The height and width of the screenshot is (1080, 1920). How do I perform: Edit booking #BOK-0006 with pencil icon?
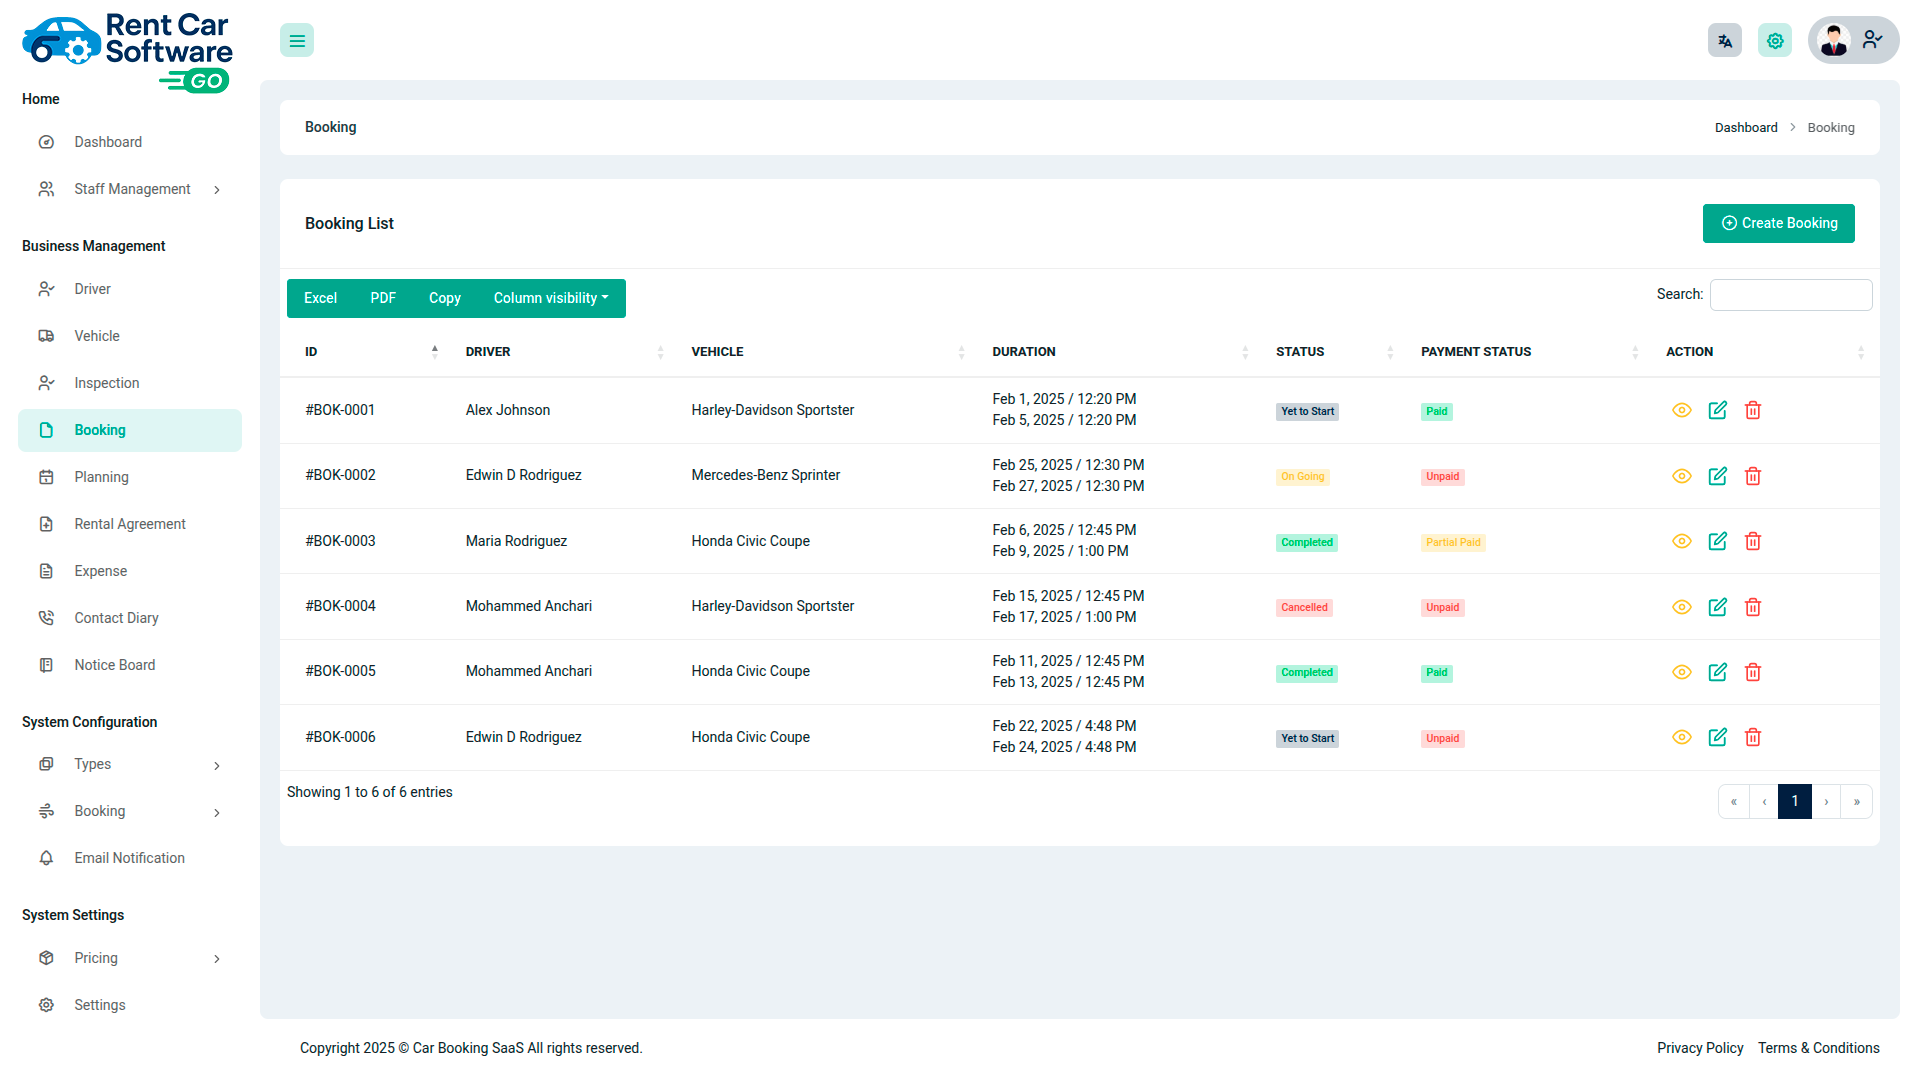1718,737
